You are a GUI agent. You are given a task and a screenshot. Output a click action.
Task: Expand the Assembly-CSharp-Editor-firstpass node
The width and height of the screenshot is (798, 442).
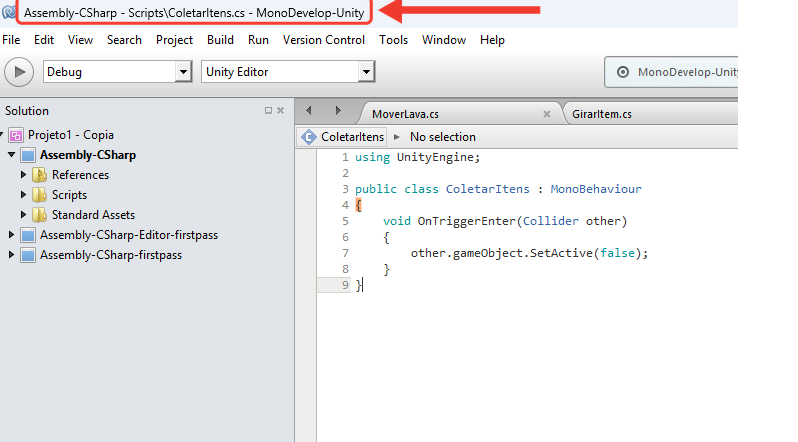(11, 234)
